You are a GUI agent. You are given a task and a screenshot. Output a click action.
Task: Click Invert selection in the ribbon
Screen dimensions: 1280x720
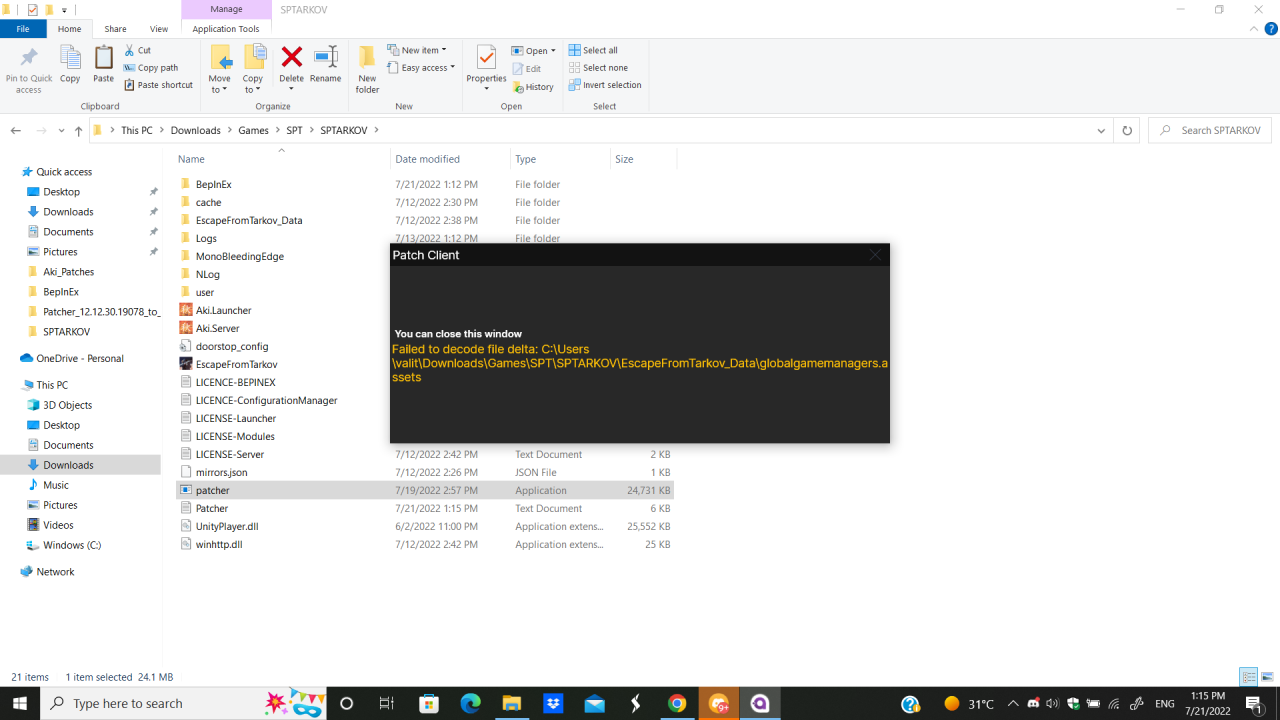click(x=605, y=85)
